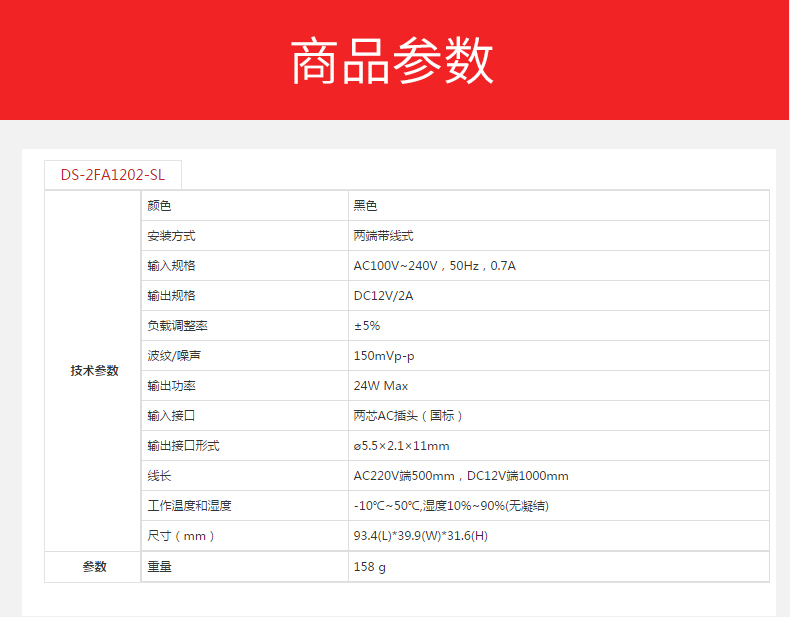
Task: Click the 输出接口形式 label
Action: tap(183, 446)
